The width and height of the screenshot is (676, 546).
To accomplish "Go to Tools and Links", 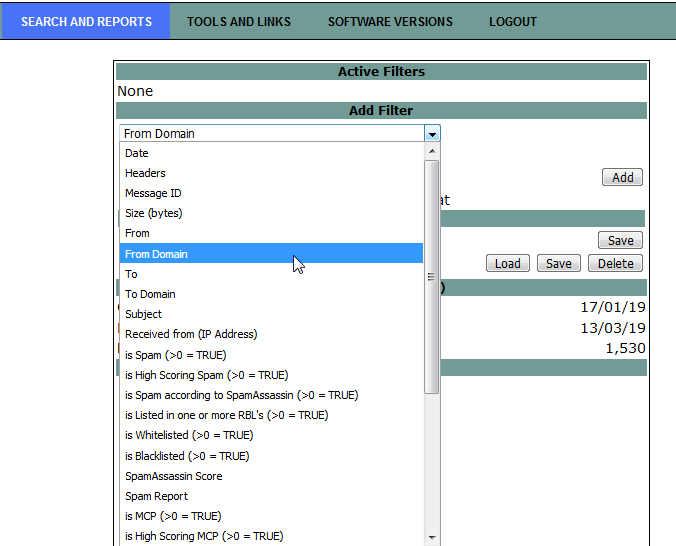I will tap(239, 22).
